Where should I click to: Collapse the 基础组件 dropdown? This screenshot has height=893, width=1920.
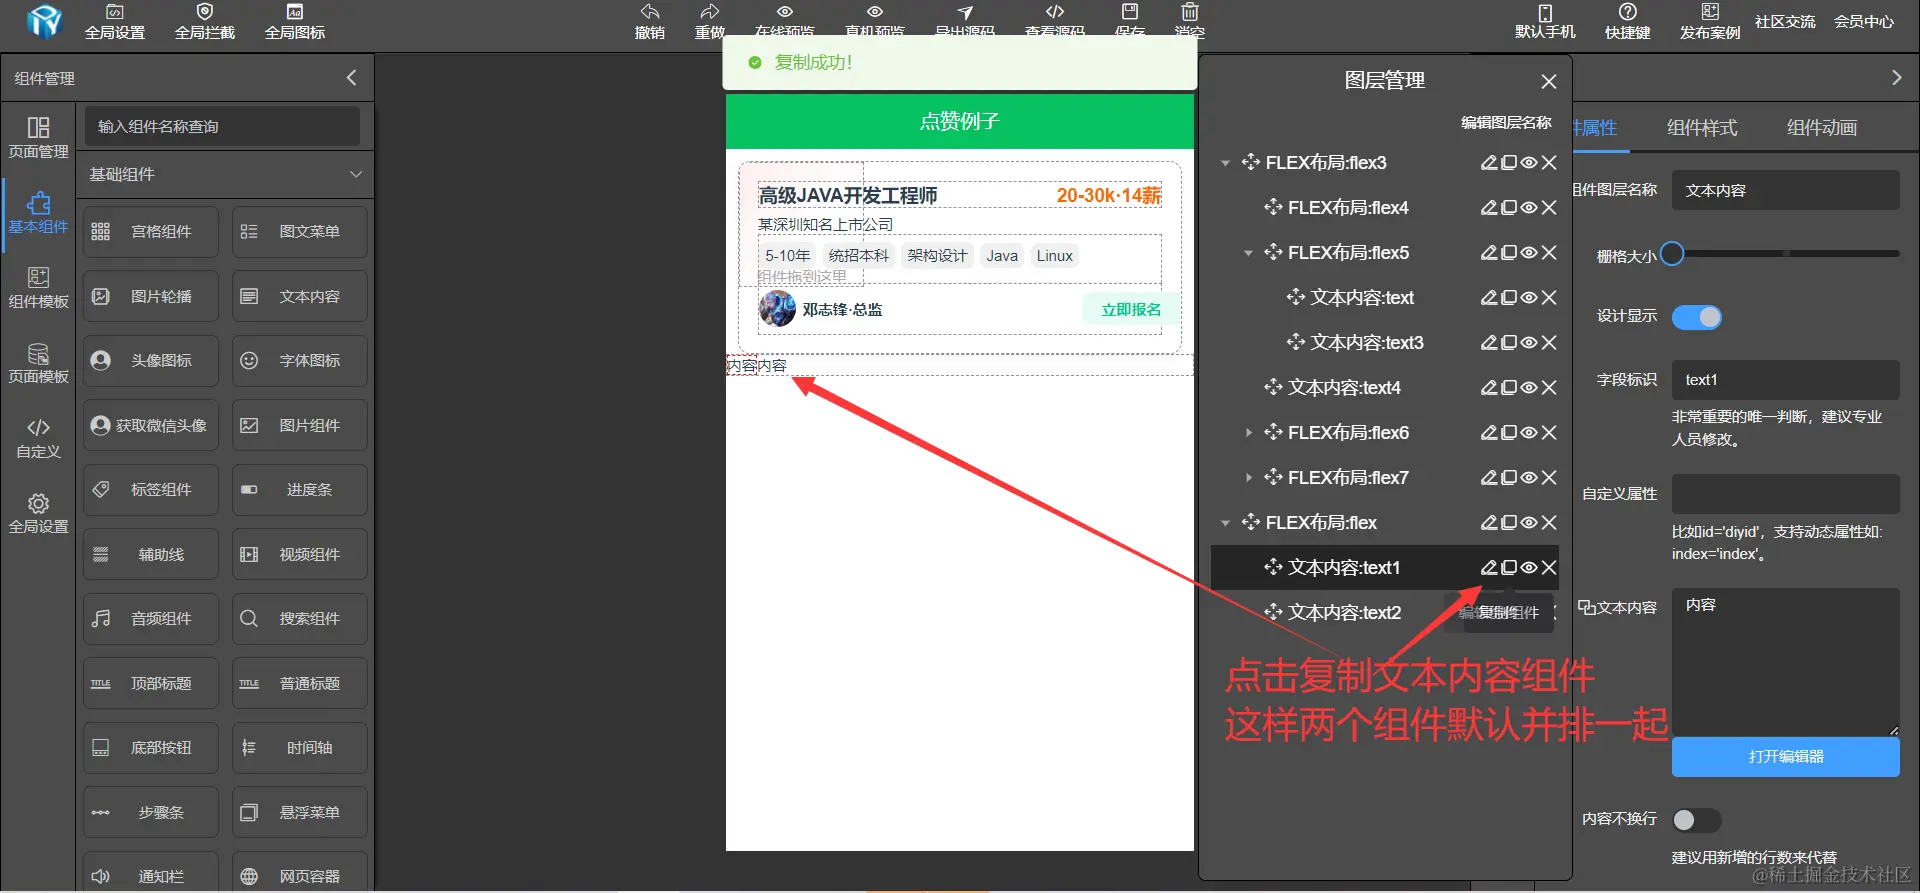[356, 174]
